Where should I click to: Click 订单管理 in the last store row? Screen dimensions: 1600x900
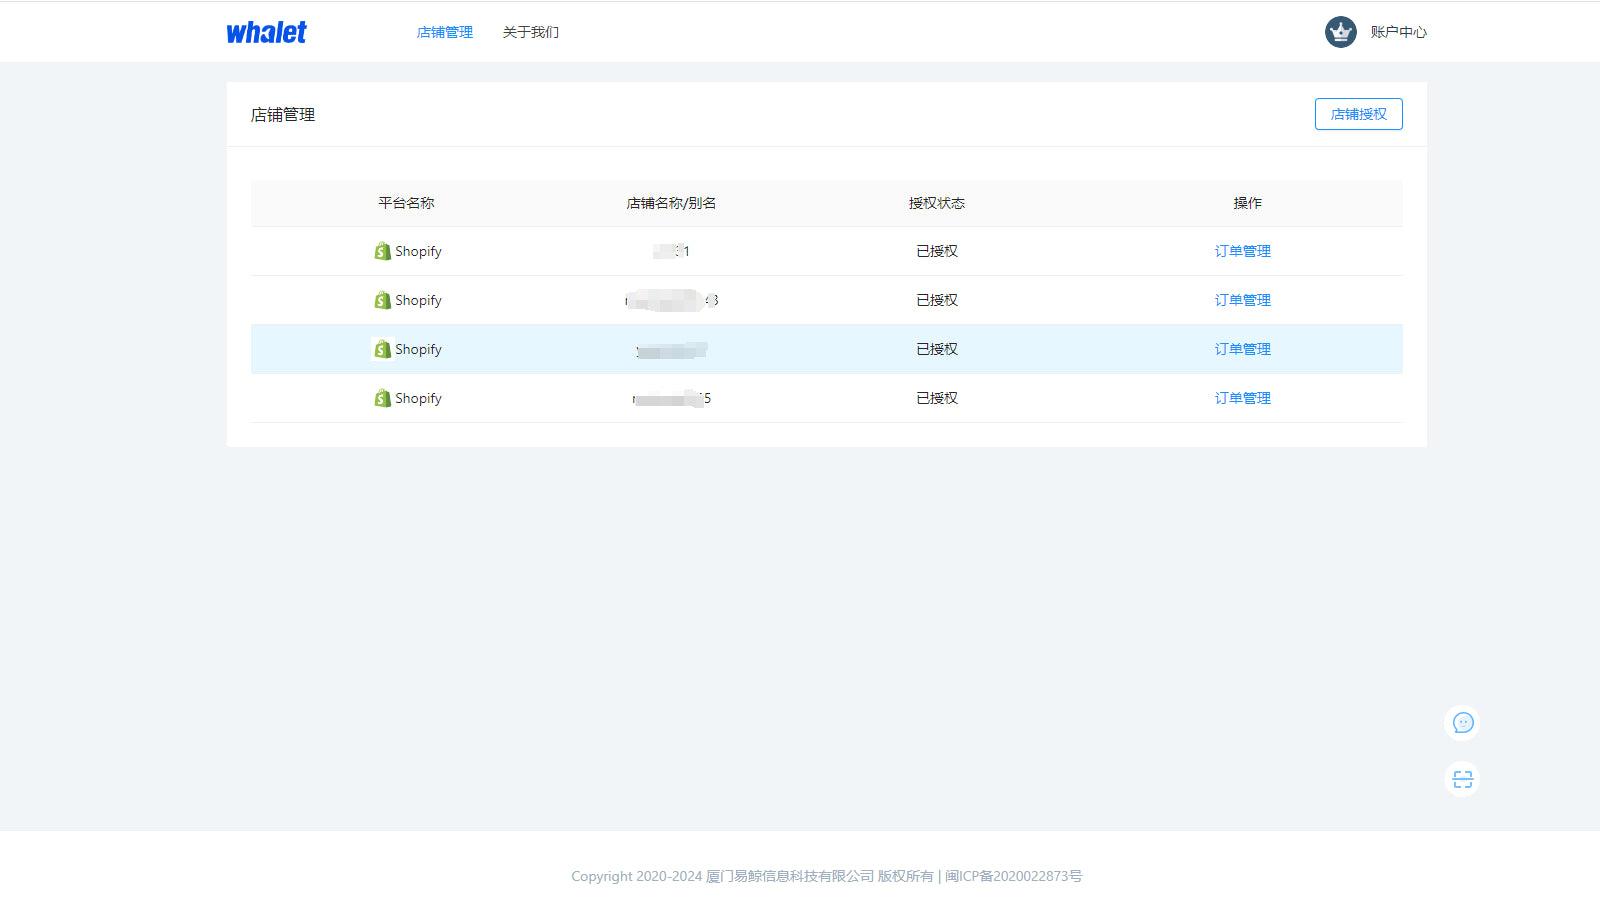coord(1242,398)
